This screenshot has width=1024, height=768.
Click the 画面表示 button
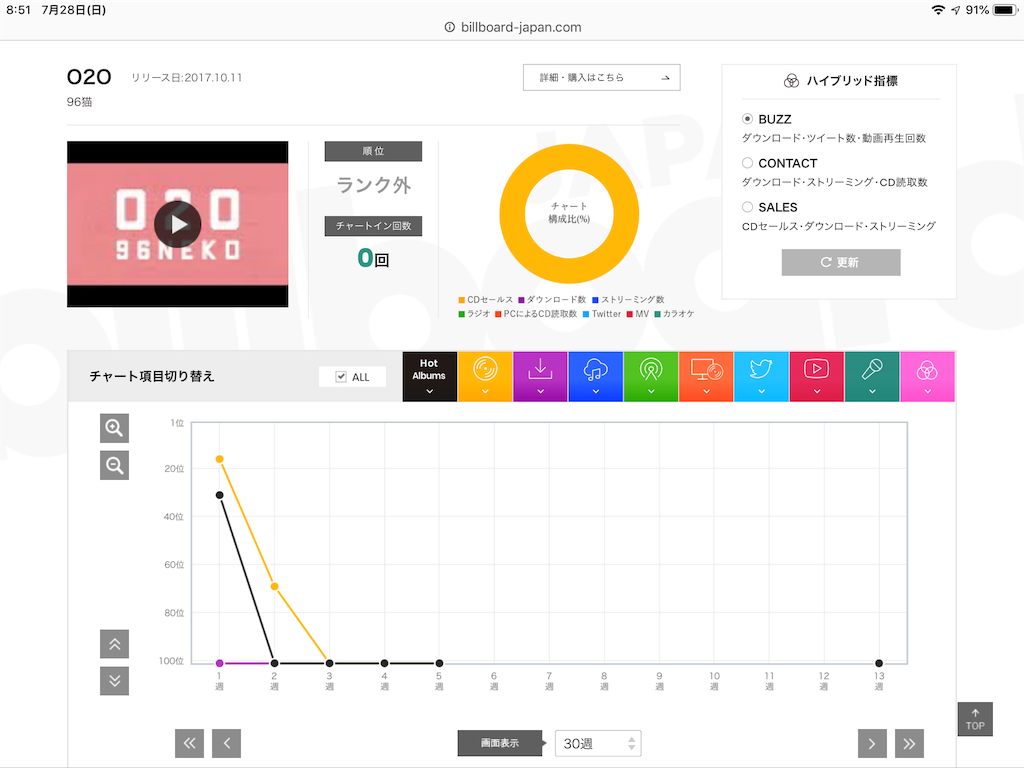(500, 743)
